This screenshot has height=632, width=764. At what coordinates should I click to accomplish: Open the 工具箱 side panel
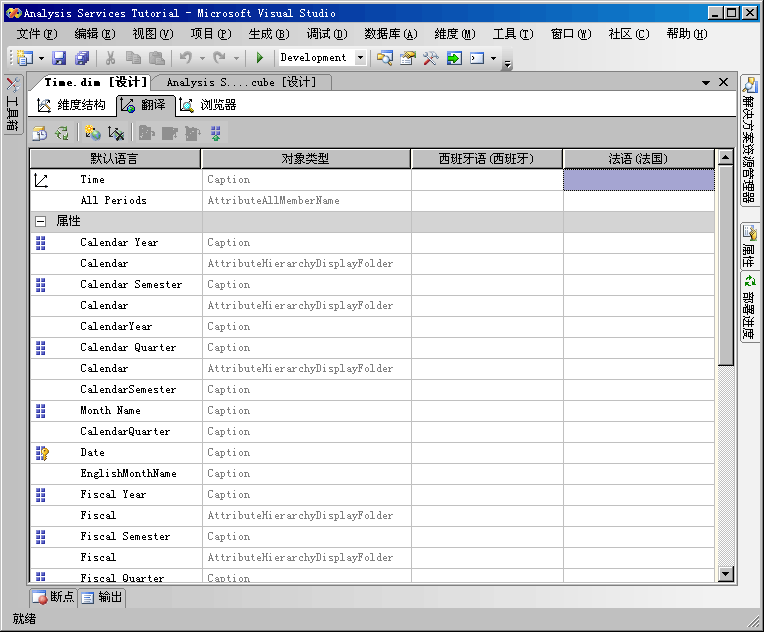[x=13, y=105]
